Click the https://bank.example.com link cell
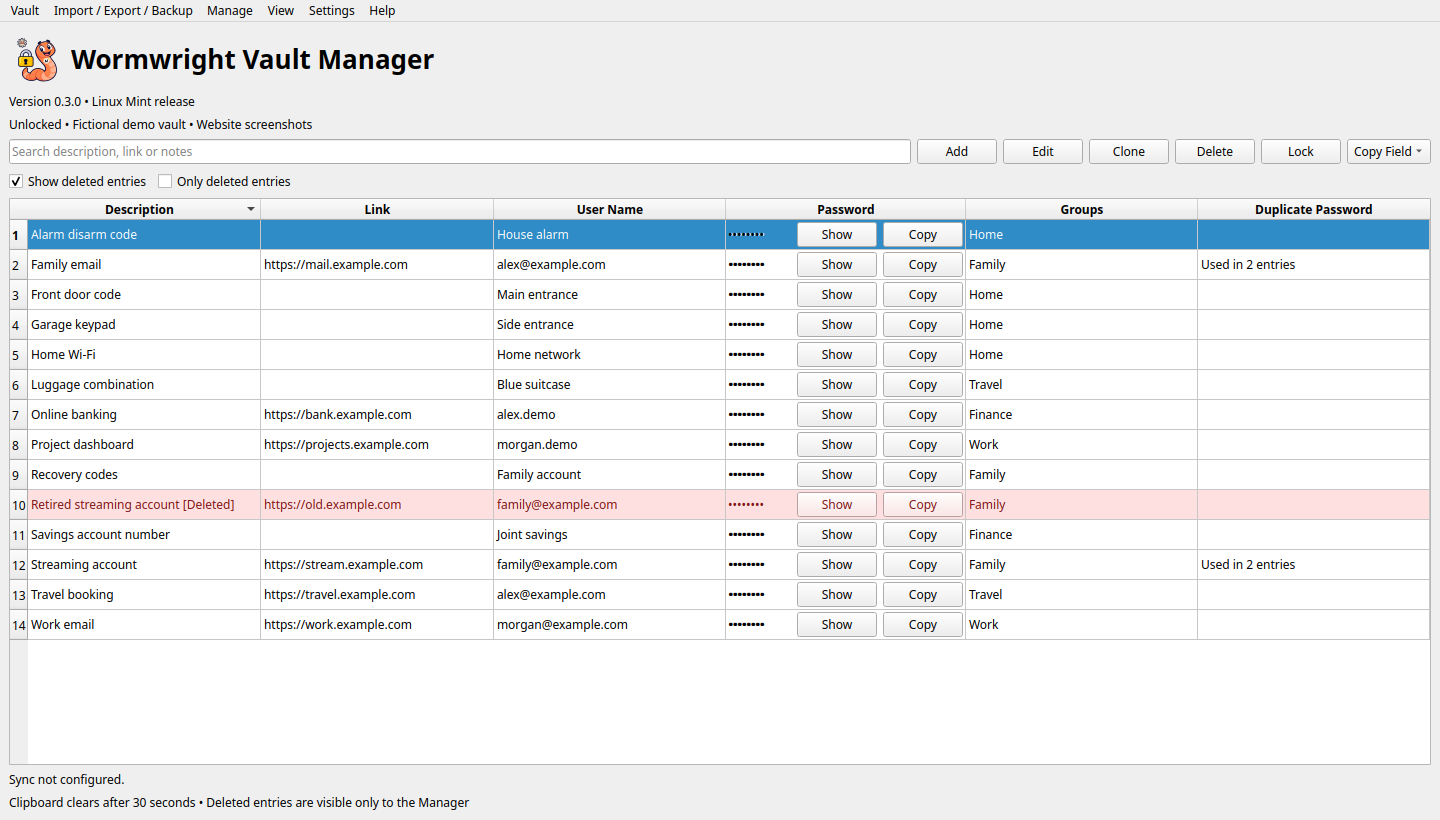The height and width of the screenshot is (820, 1440). point(377,415)
